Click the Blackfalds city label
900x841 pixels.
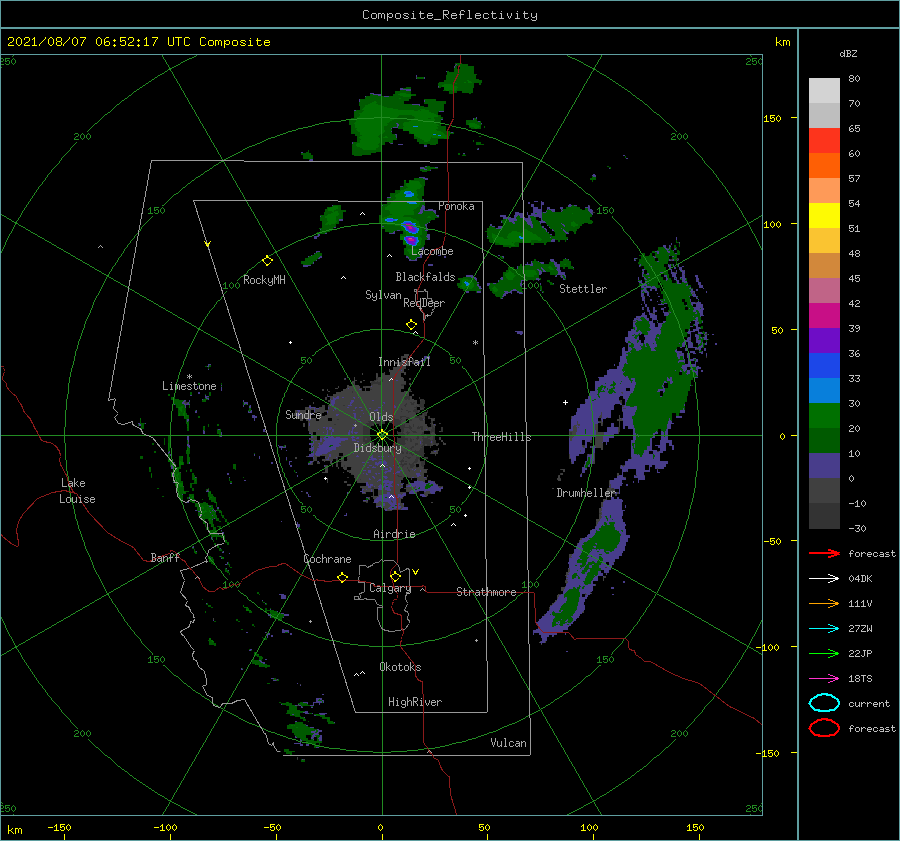pyautogui.click(x=425, y=277)
